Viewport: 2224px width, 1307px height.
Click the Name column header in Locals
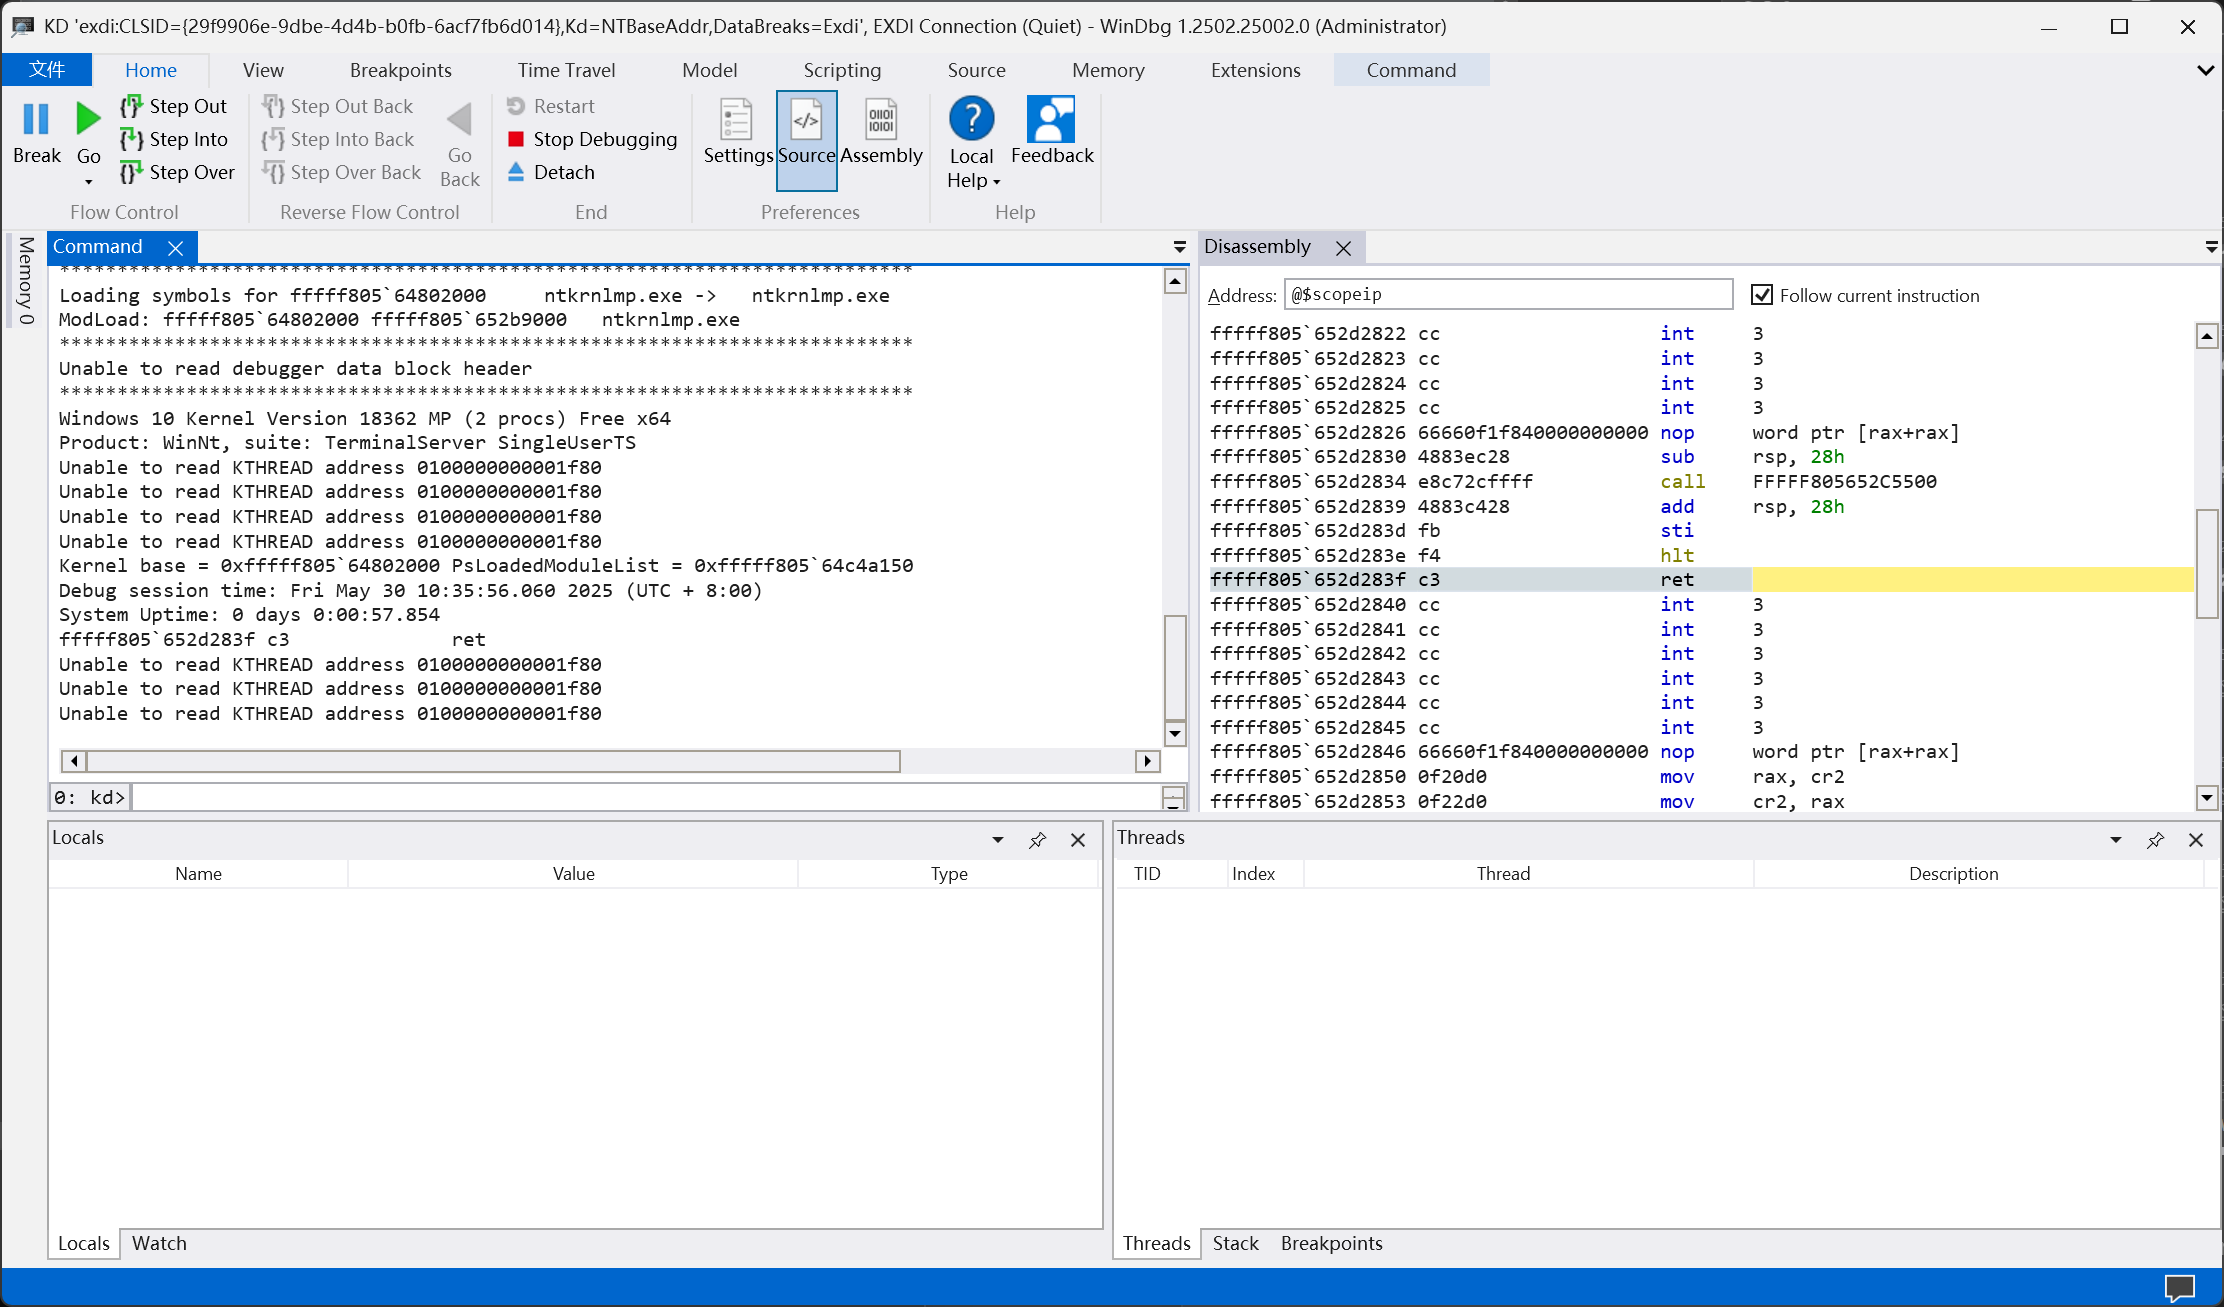pyautogui.click(x=198, y=873)
